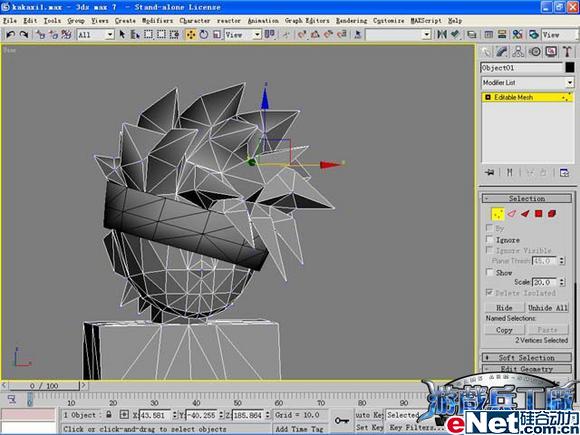Screen dimensions: 580x435
Task: Open the Layer Manager
Action: (472, 34)
